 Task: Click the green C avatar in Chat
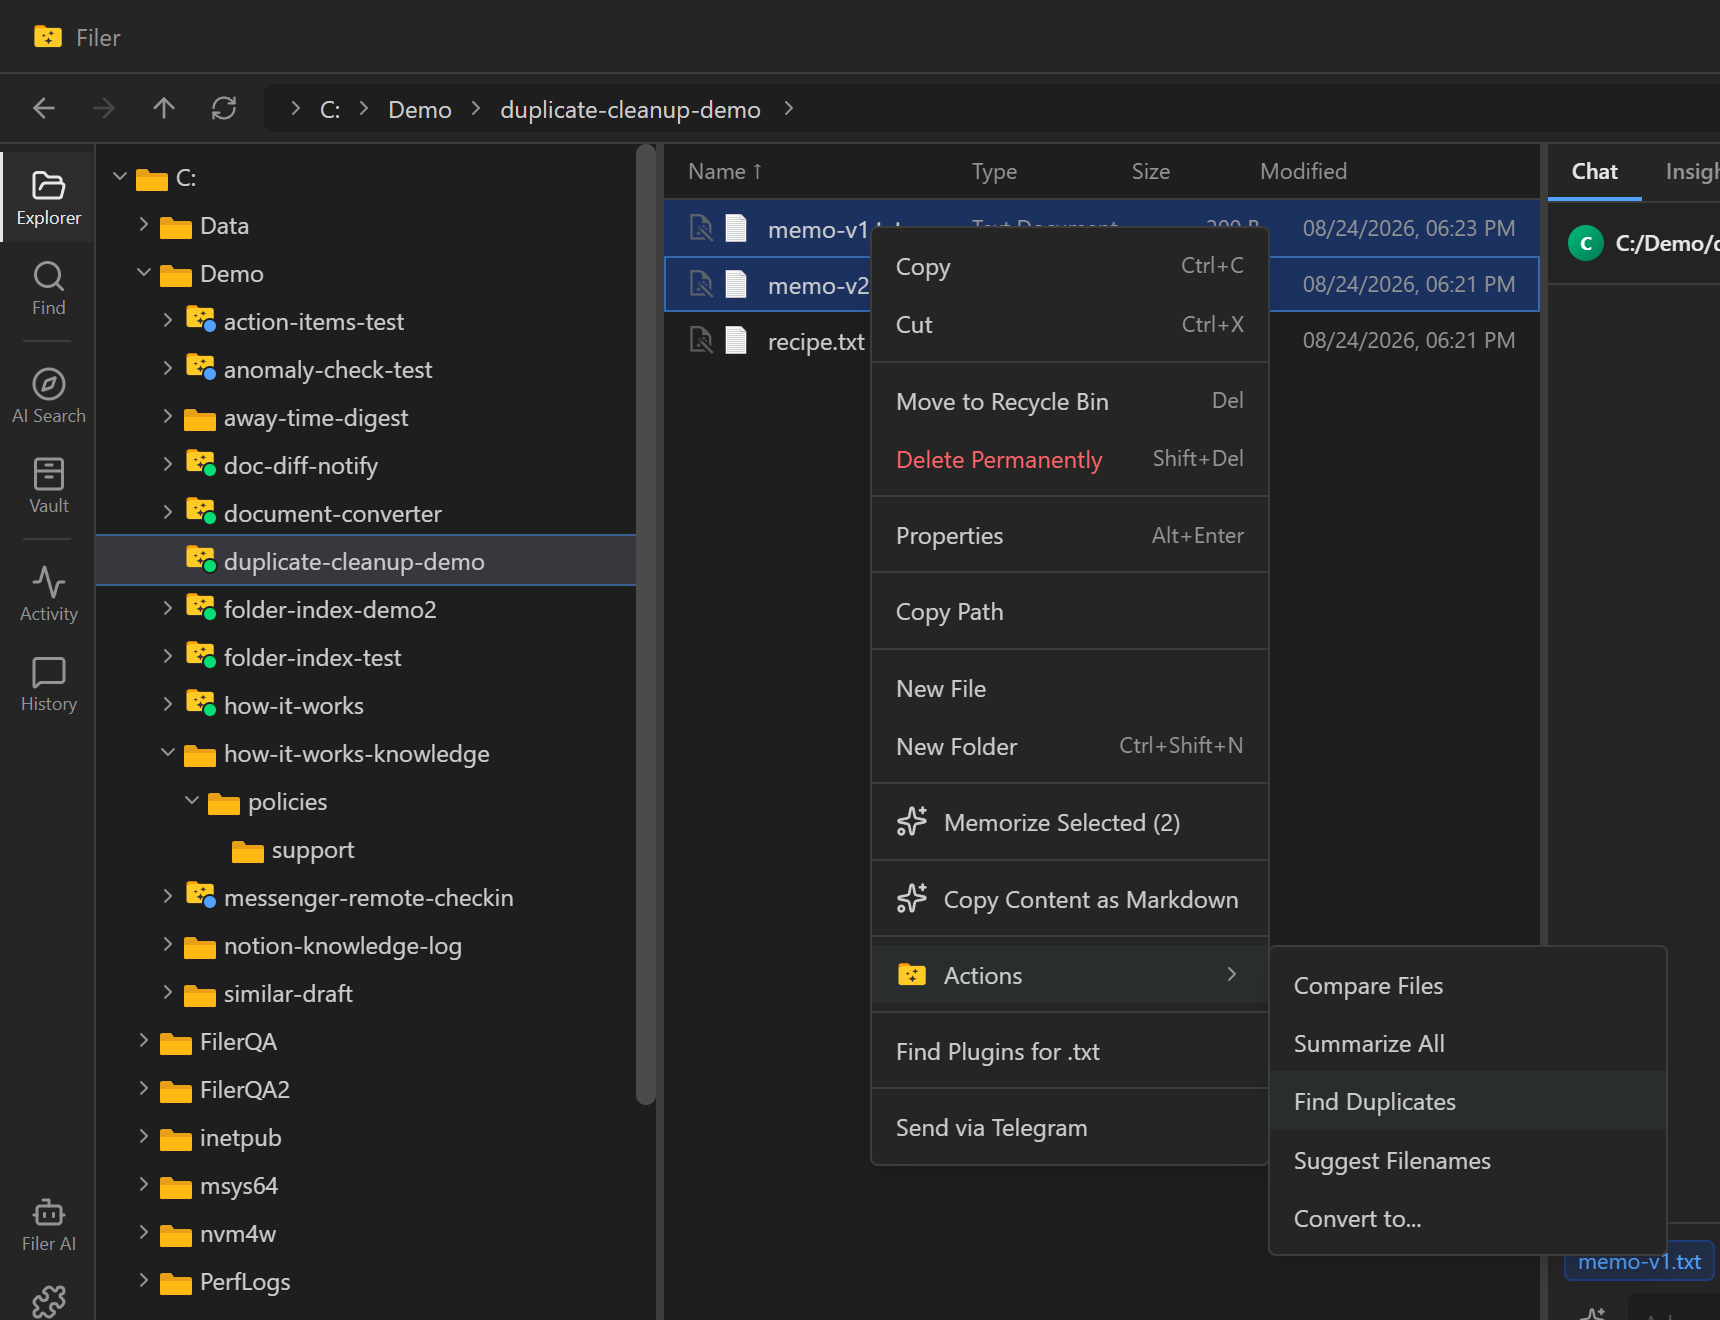coord(1586,243)
